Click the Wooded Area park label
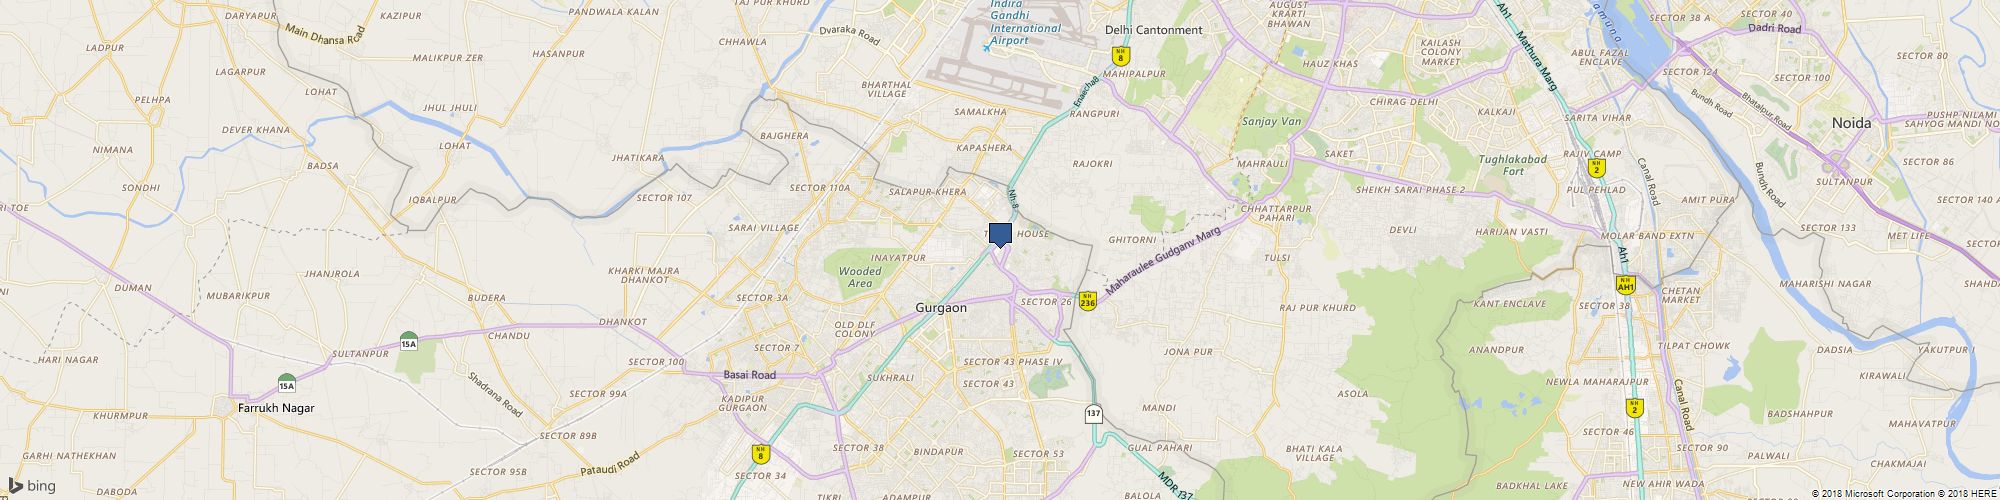This screenshot has height=500, width=2000. coord(860,277)
